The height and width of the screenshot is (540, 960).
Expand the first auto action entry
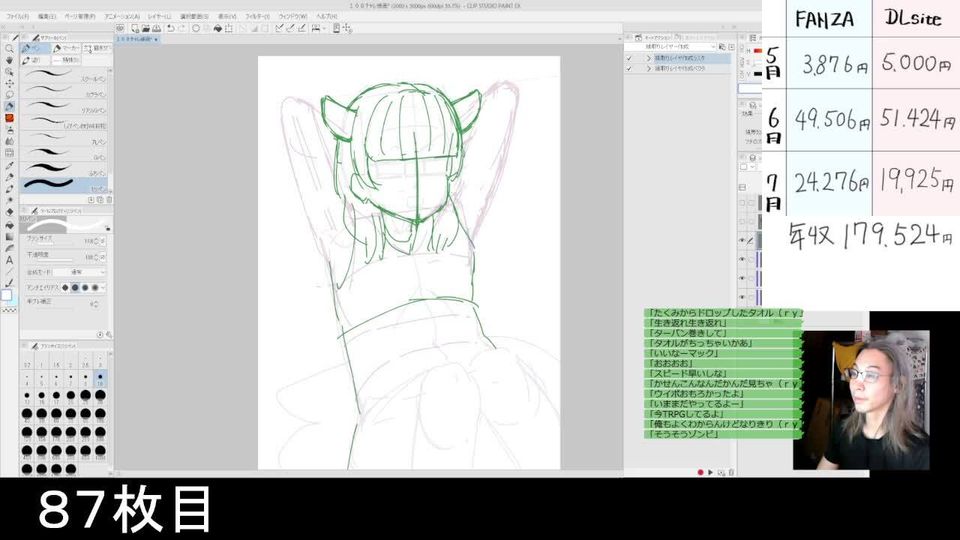click(x=648, y=58)
